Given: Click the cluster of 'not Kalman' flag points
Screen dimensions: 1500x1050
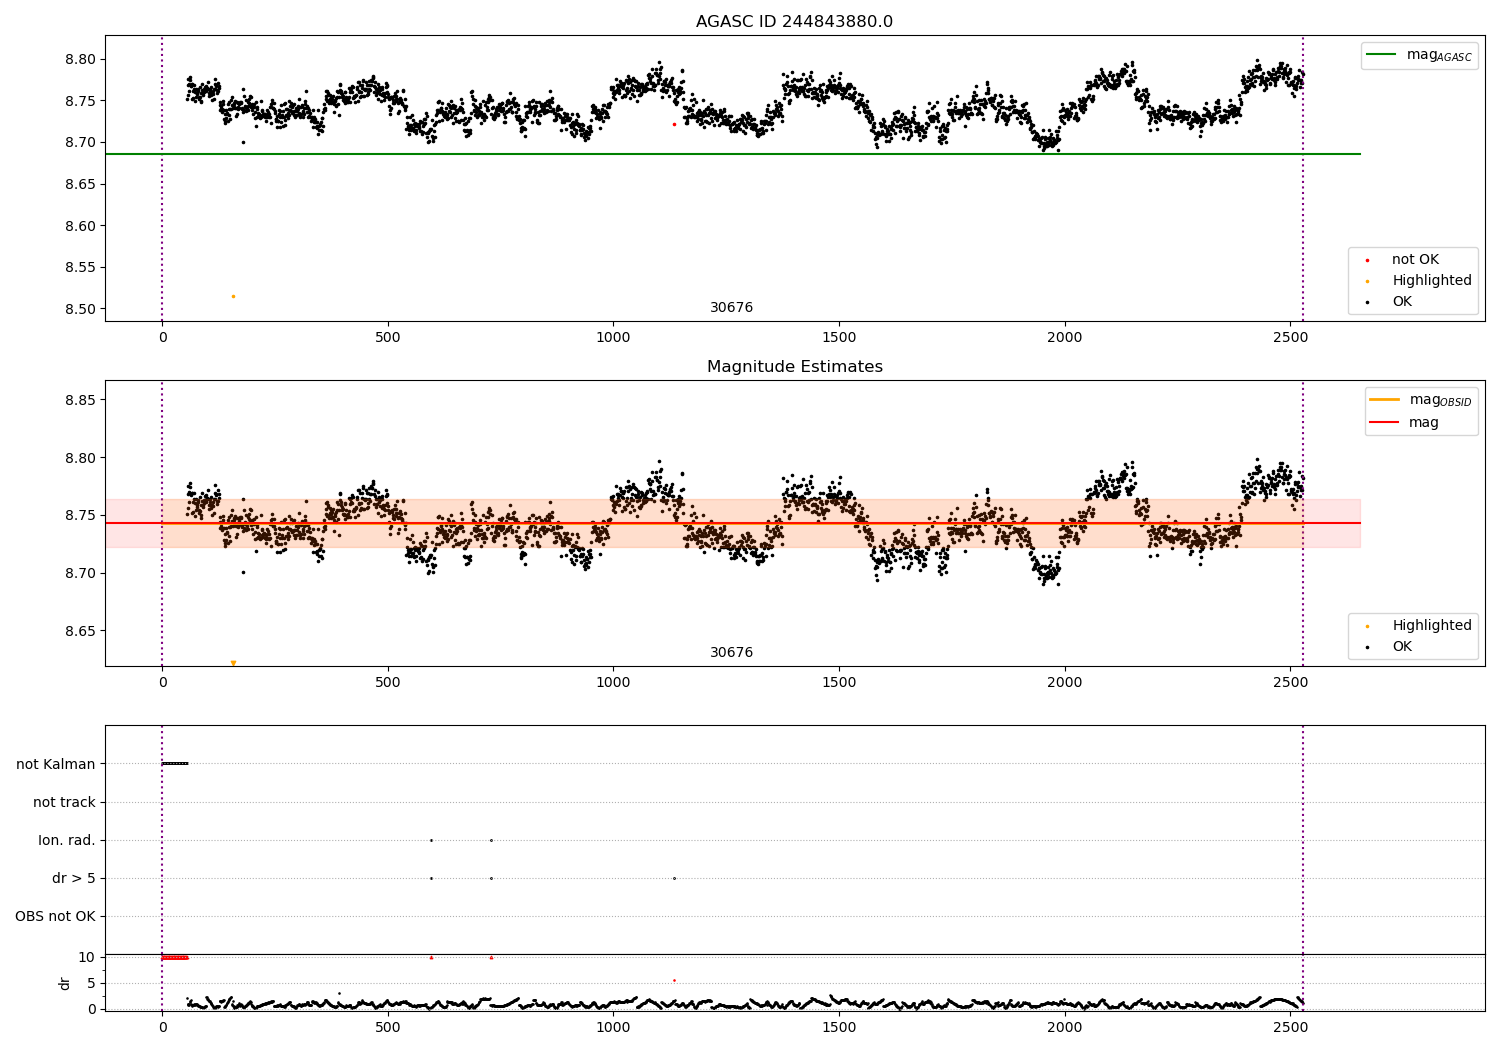Looking at the screenshot, I should coord(175,763).
